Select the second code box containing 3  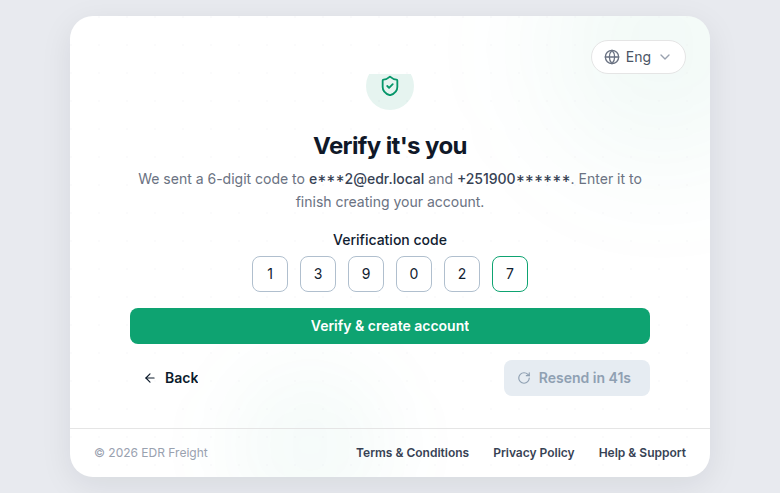point(318,274)
